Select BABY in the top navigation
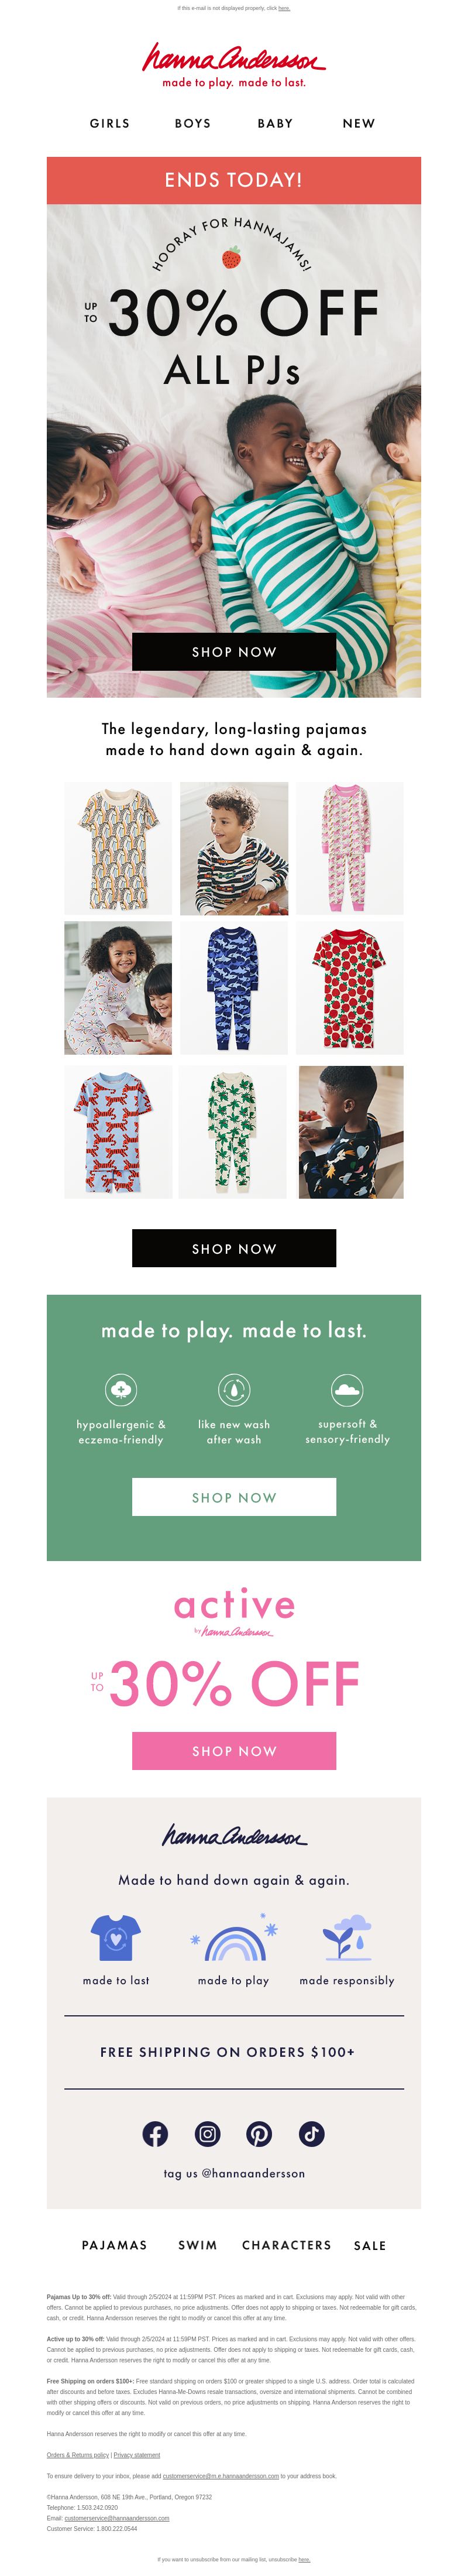The height and width of the screenshot is (2576, 468). click(275, 124)
